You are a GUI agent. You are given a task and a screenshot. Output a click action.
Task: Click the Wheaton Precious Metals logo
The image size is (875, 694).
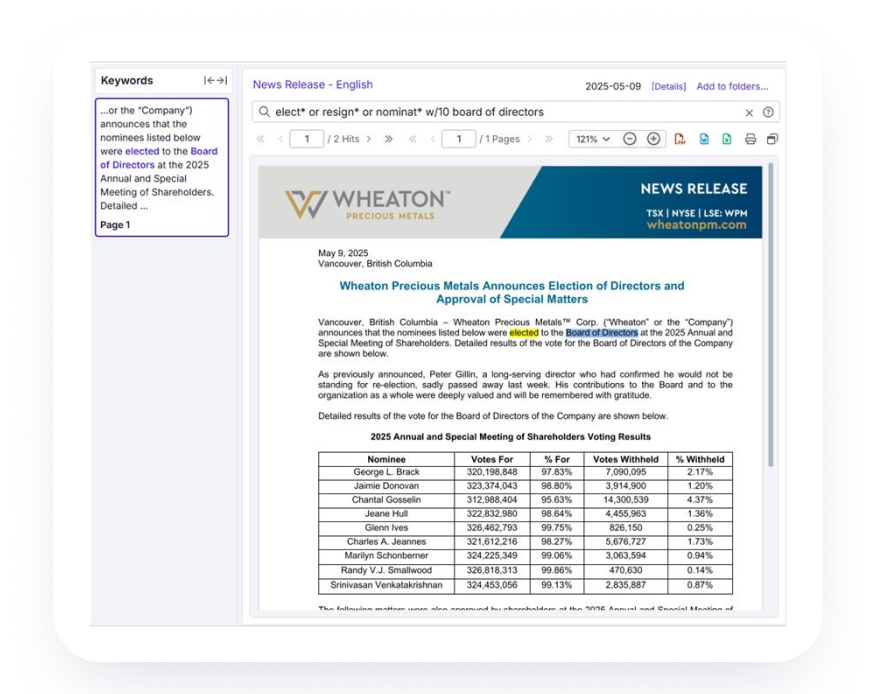tap(367, 204)
